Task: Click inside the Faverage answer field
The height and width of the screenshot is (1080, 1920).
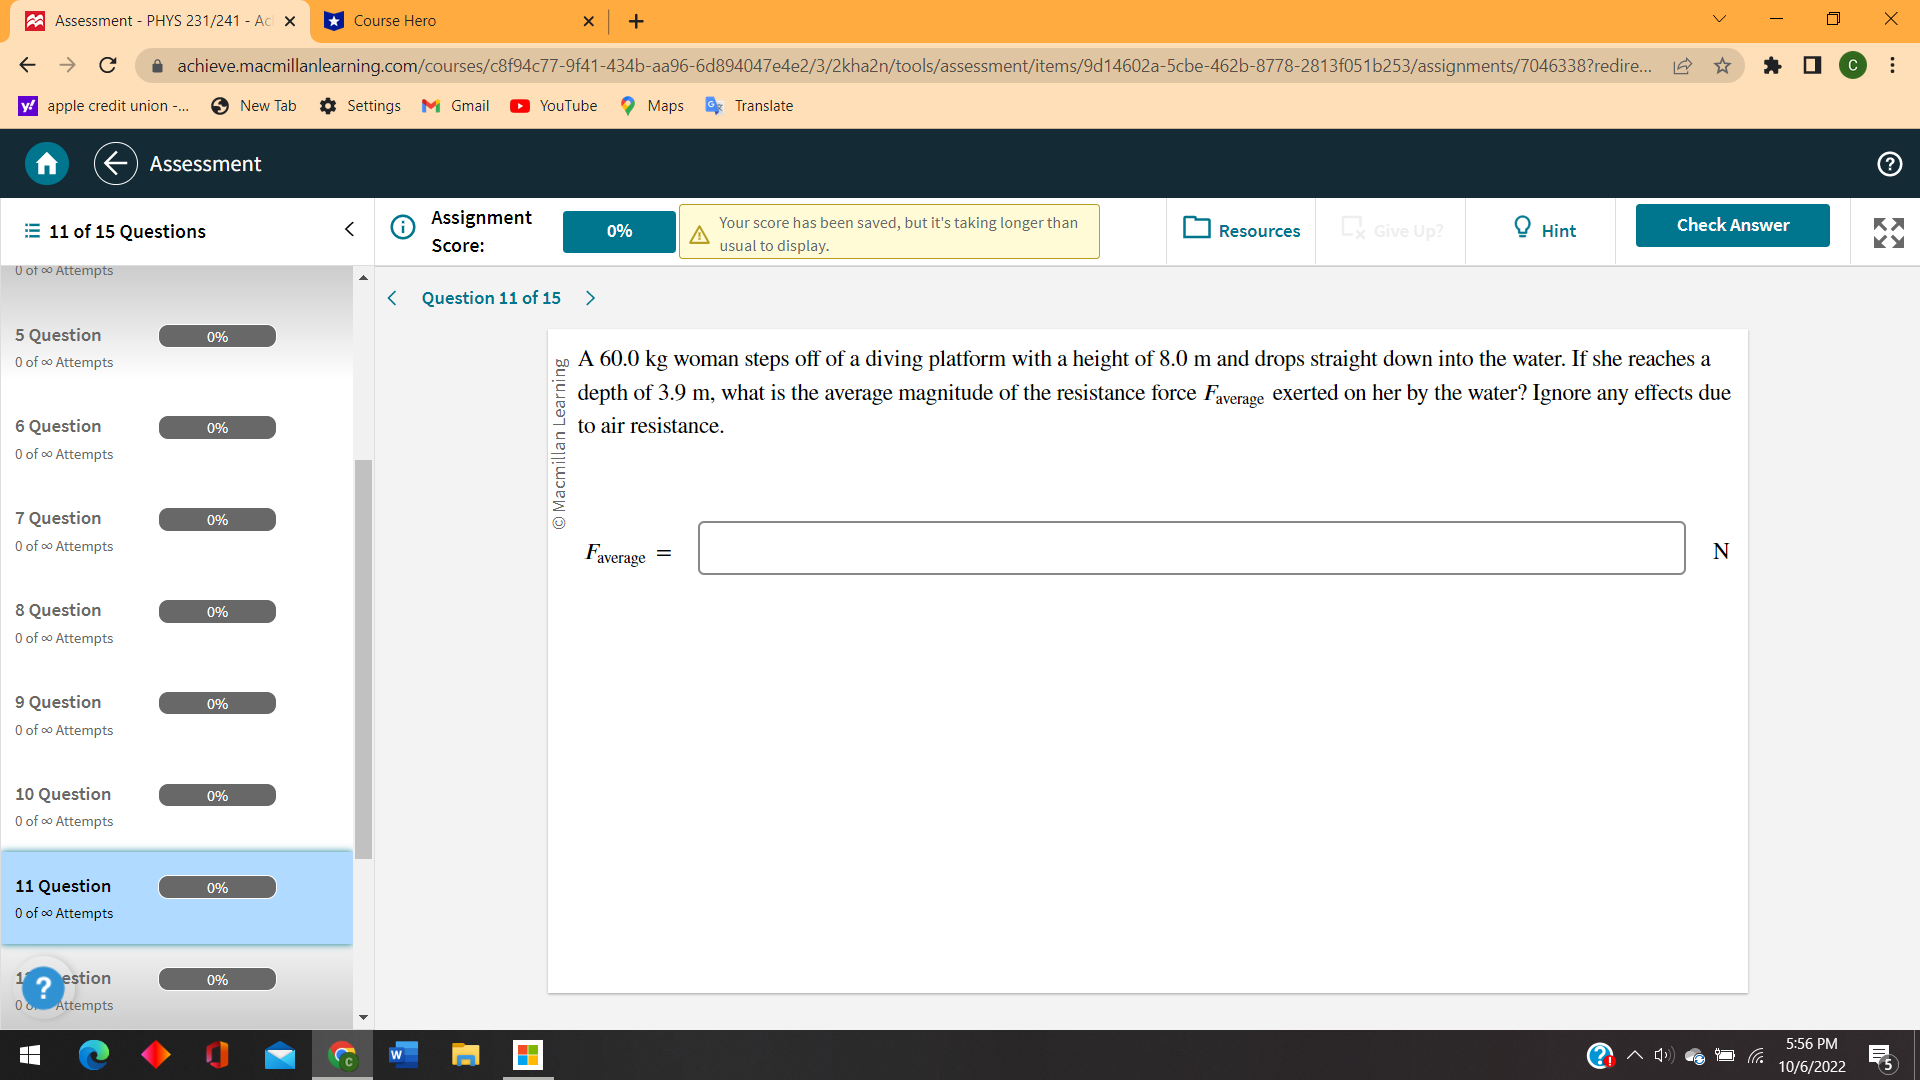Action: point(1190,548)
